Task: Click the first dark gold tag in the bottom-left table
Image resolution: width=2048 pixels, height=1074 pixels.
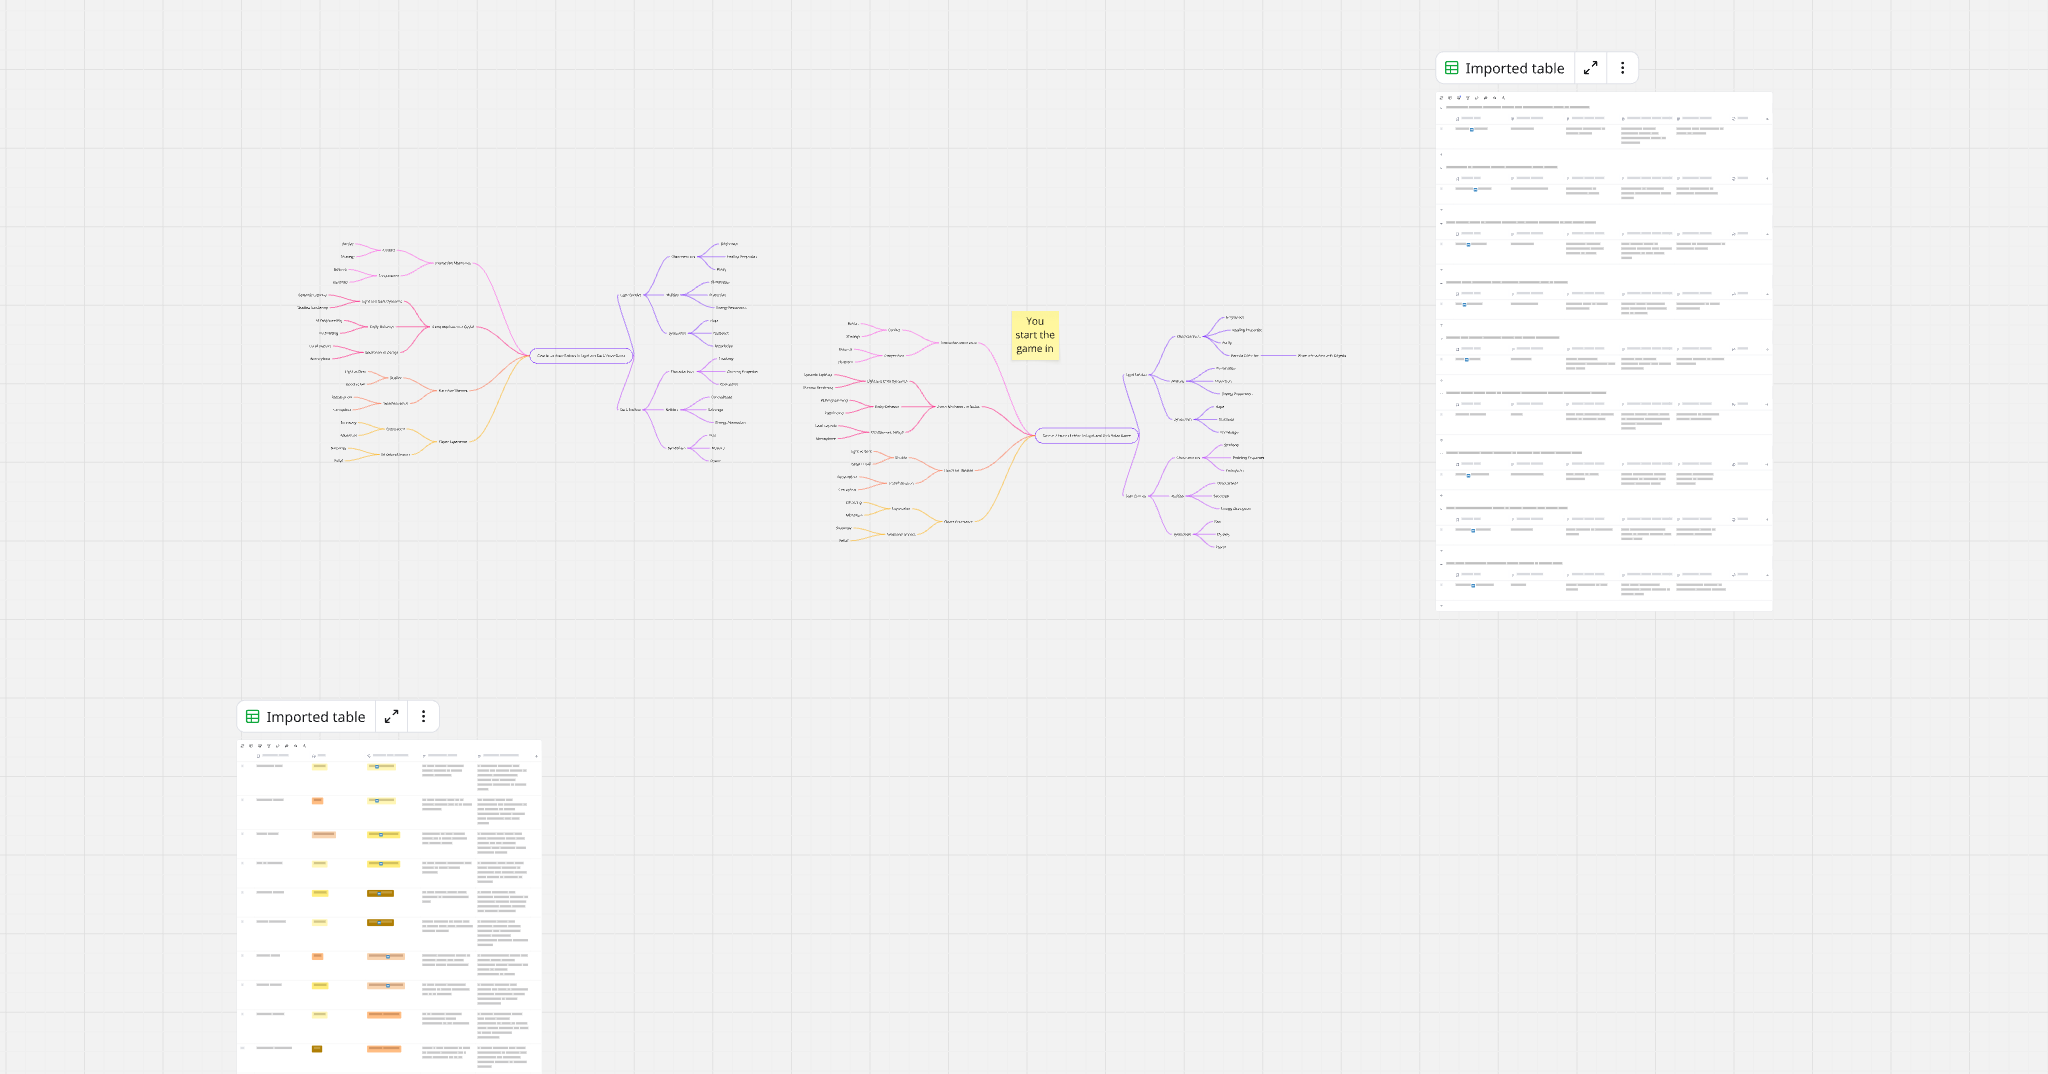Action: [x=380, y=893]
